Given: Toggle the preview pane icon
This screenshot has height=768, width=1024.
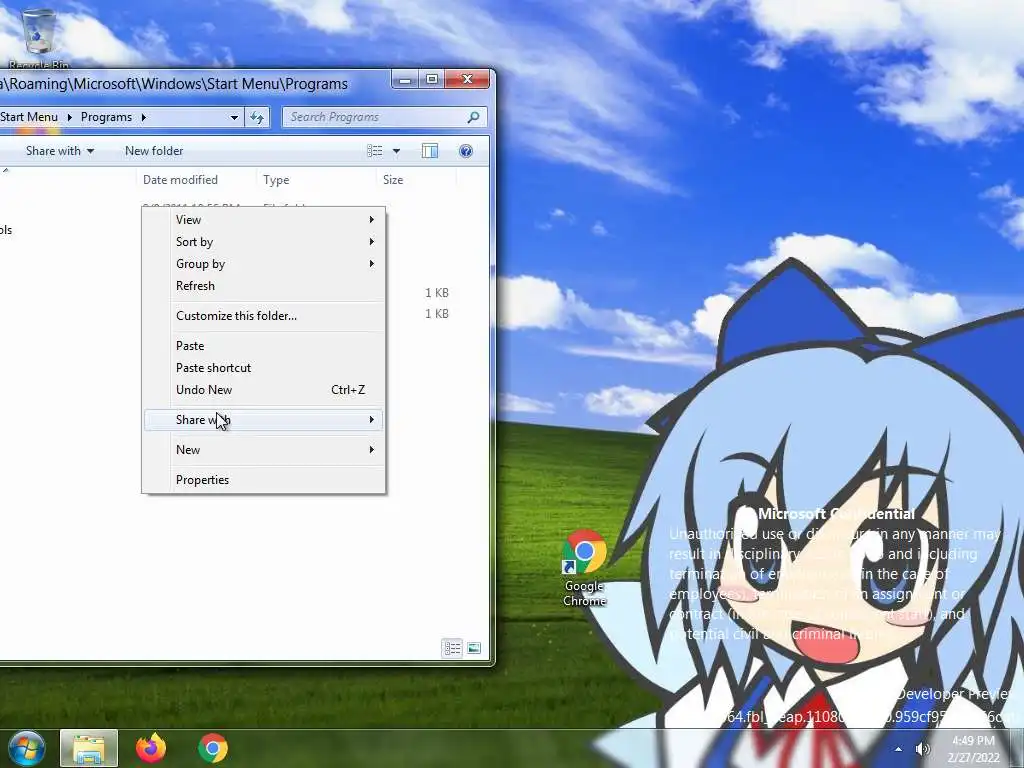Looking at the screenshot, I should pyautogui.click(x=430, y=151).
